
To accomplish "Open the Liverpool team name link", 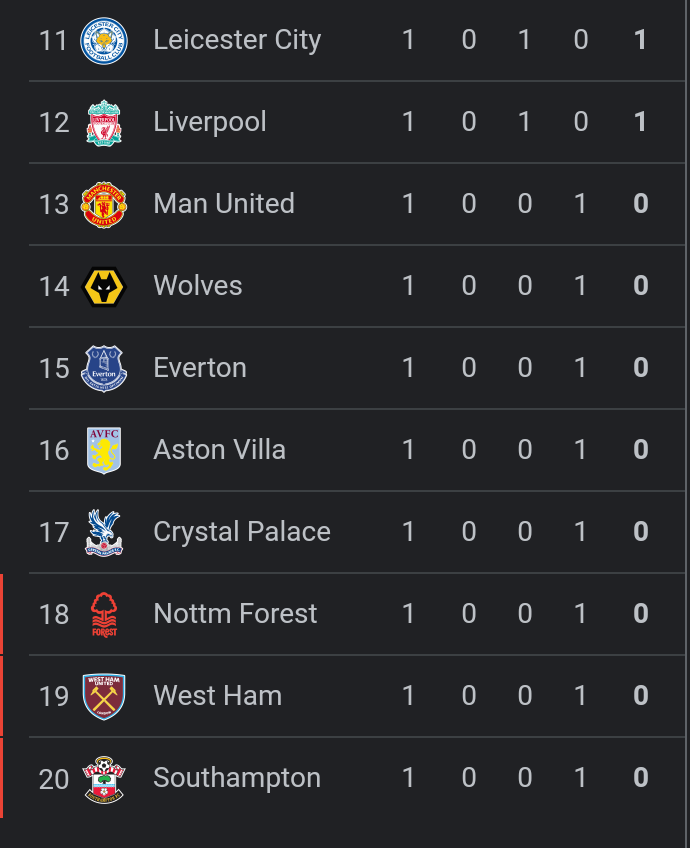I will coord(210,122).
